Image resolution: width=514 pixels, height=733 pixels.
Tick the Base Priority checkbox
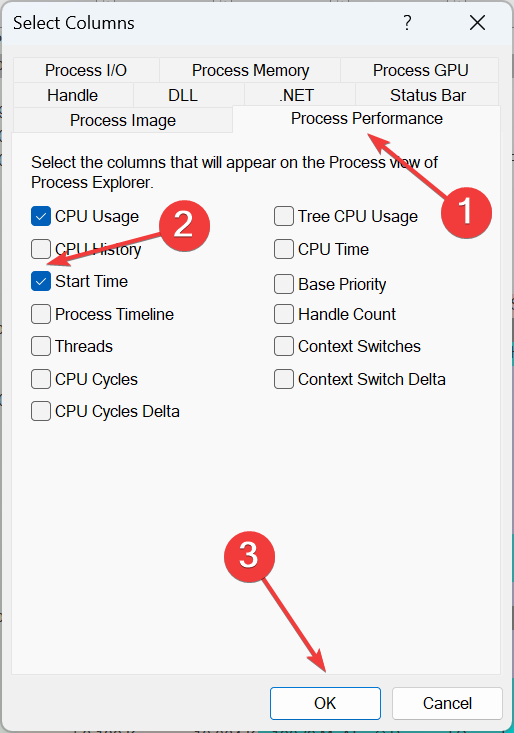(284, 284)
